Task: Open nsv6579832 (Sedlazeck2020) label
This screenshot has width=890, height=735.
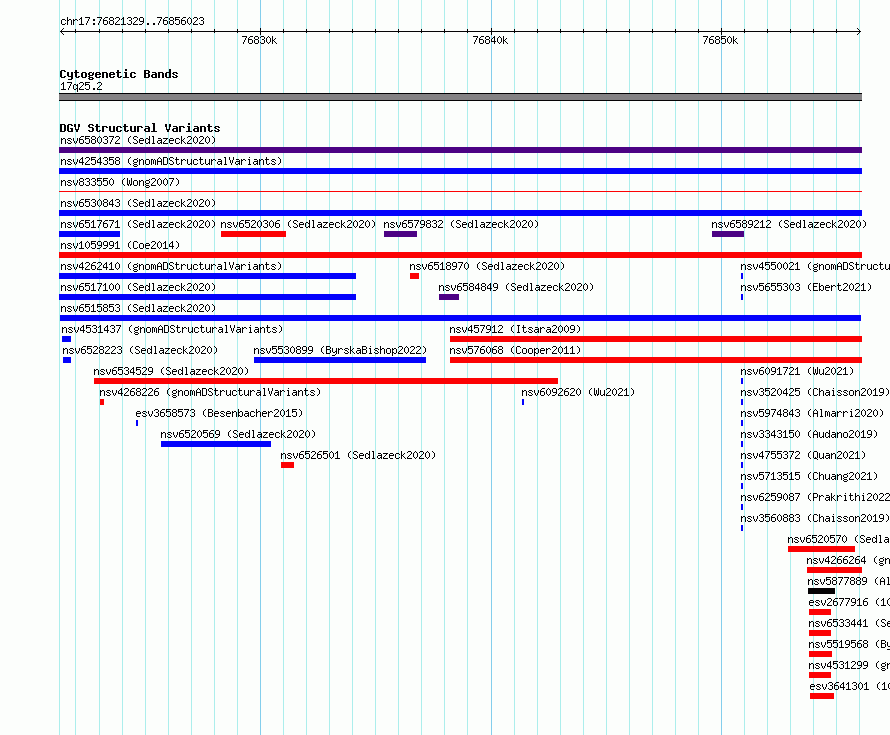Action: pyautogui.click(x=461, y=224)
